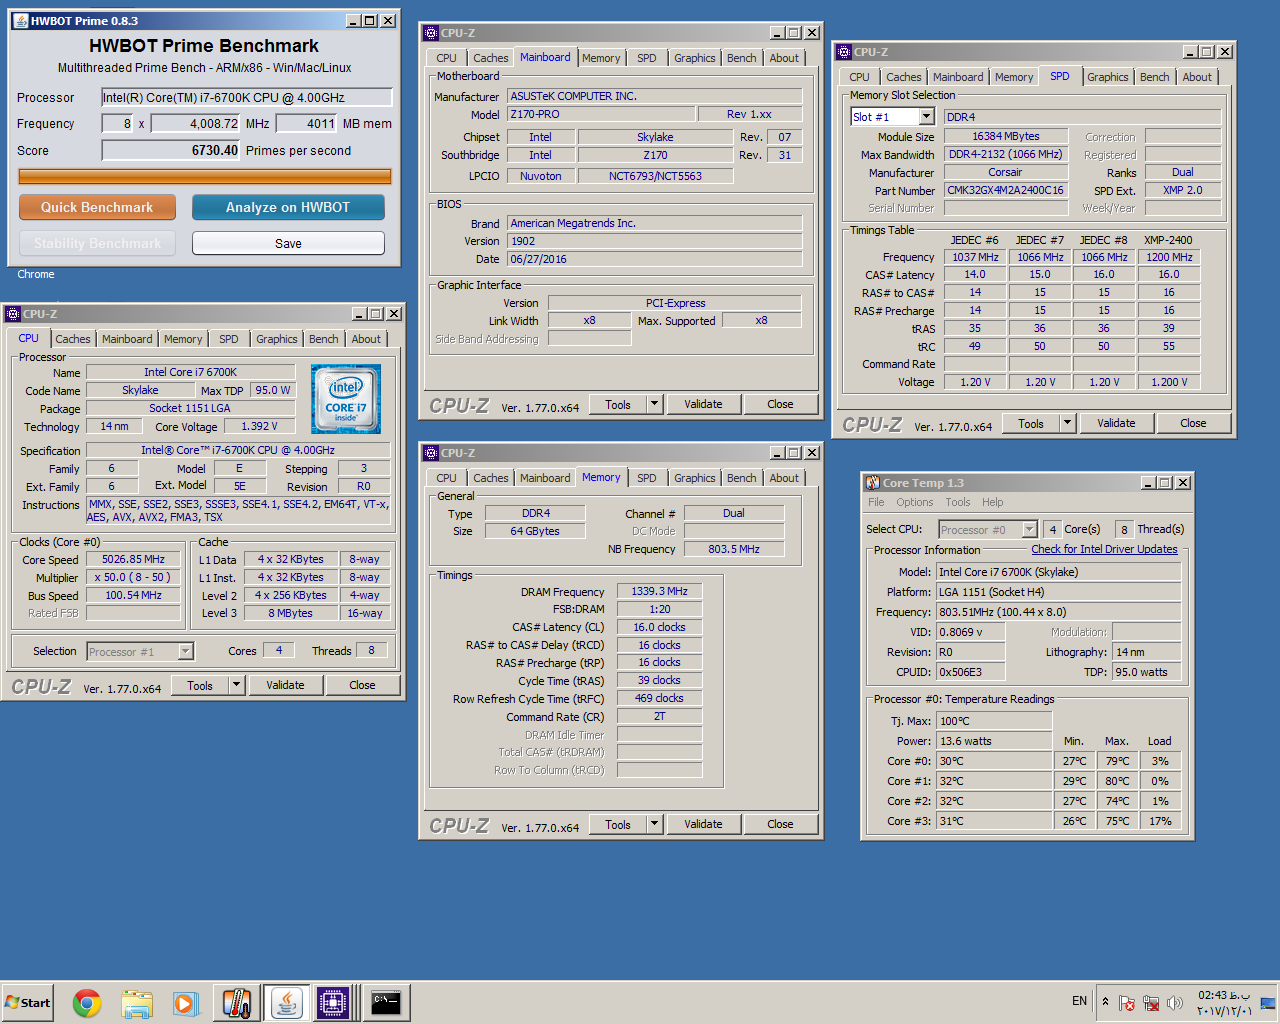
Task: Click the title icon of the CPU-Z Memory window
Action: coord(431,453)
